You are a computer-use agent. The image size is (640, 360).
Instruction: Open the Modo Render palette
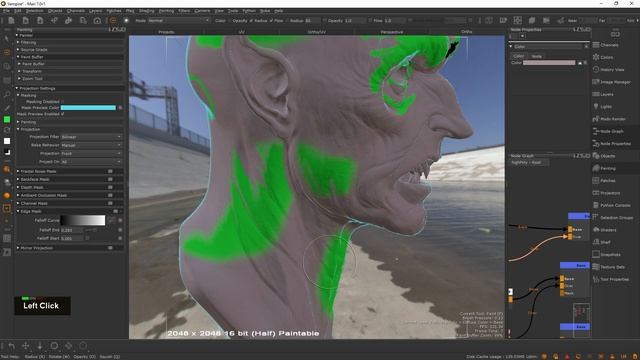(x=609, y=119)
